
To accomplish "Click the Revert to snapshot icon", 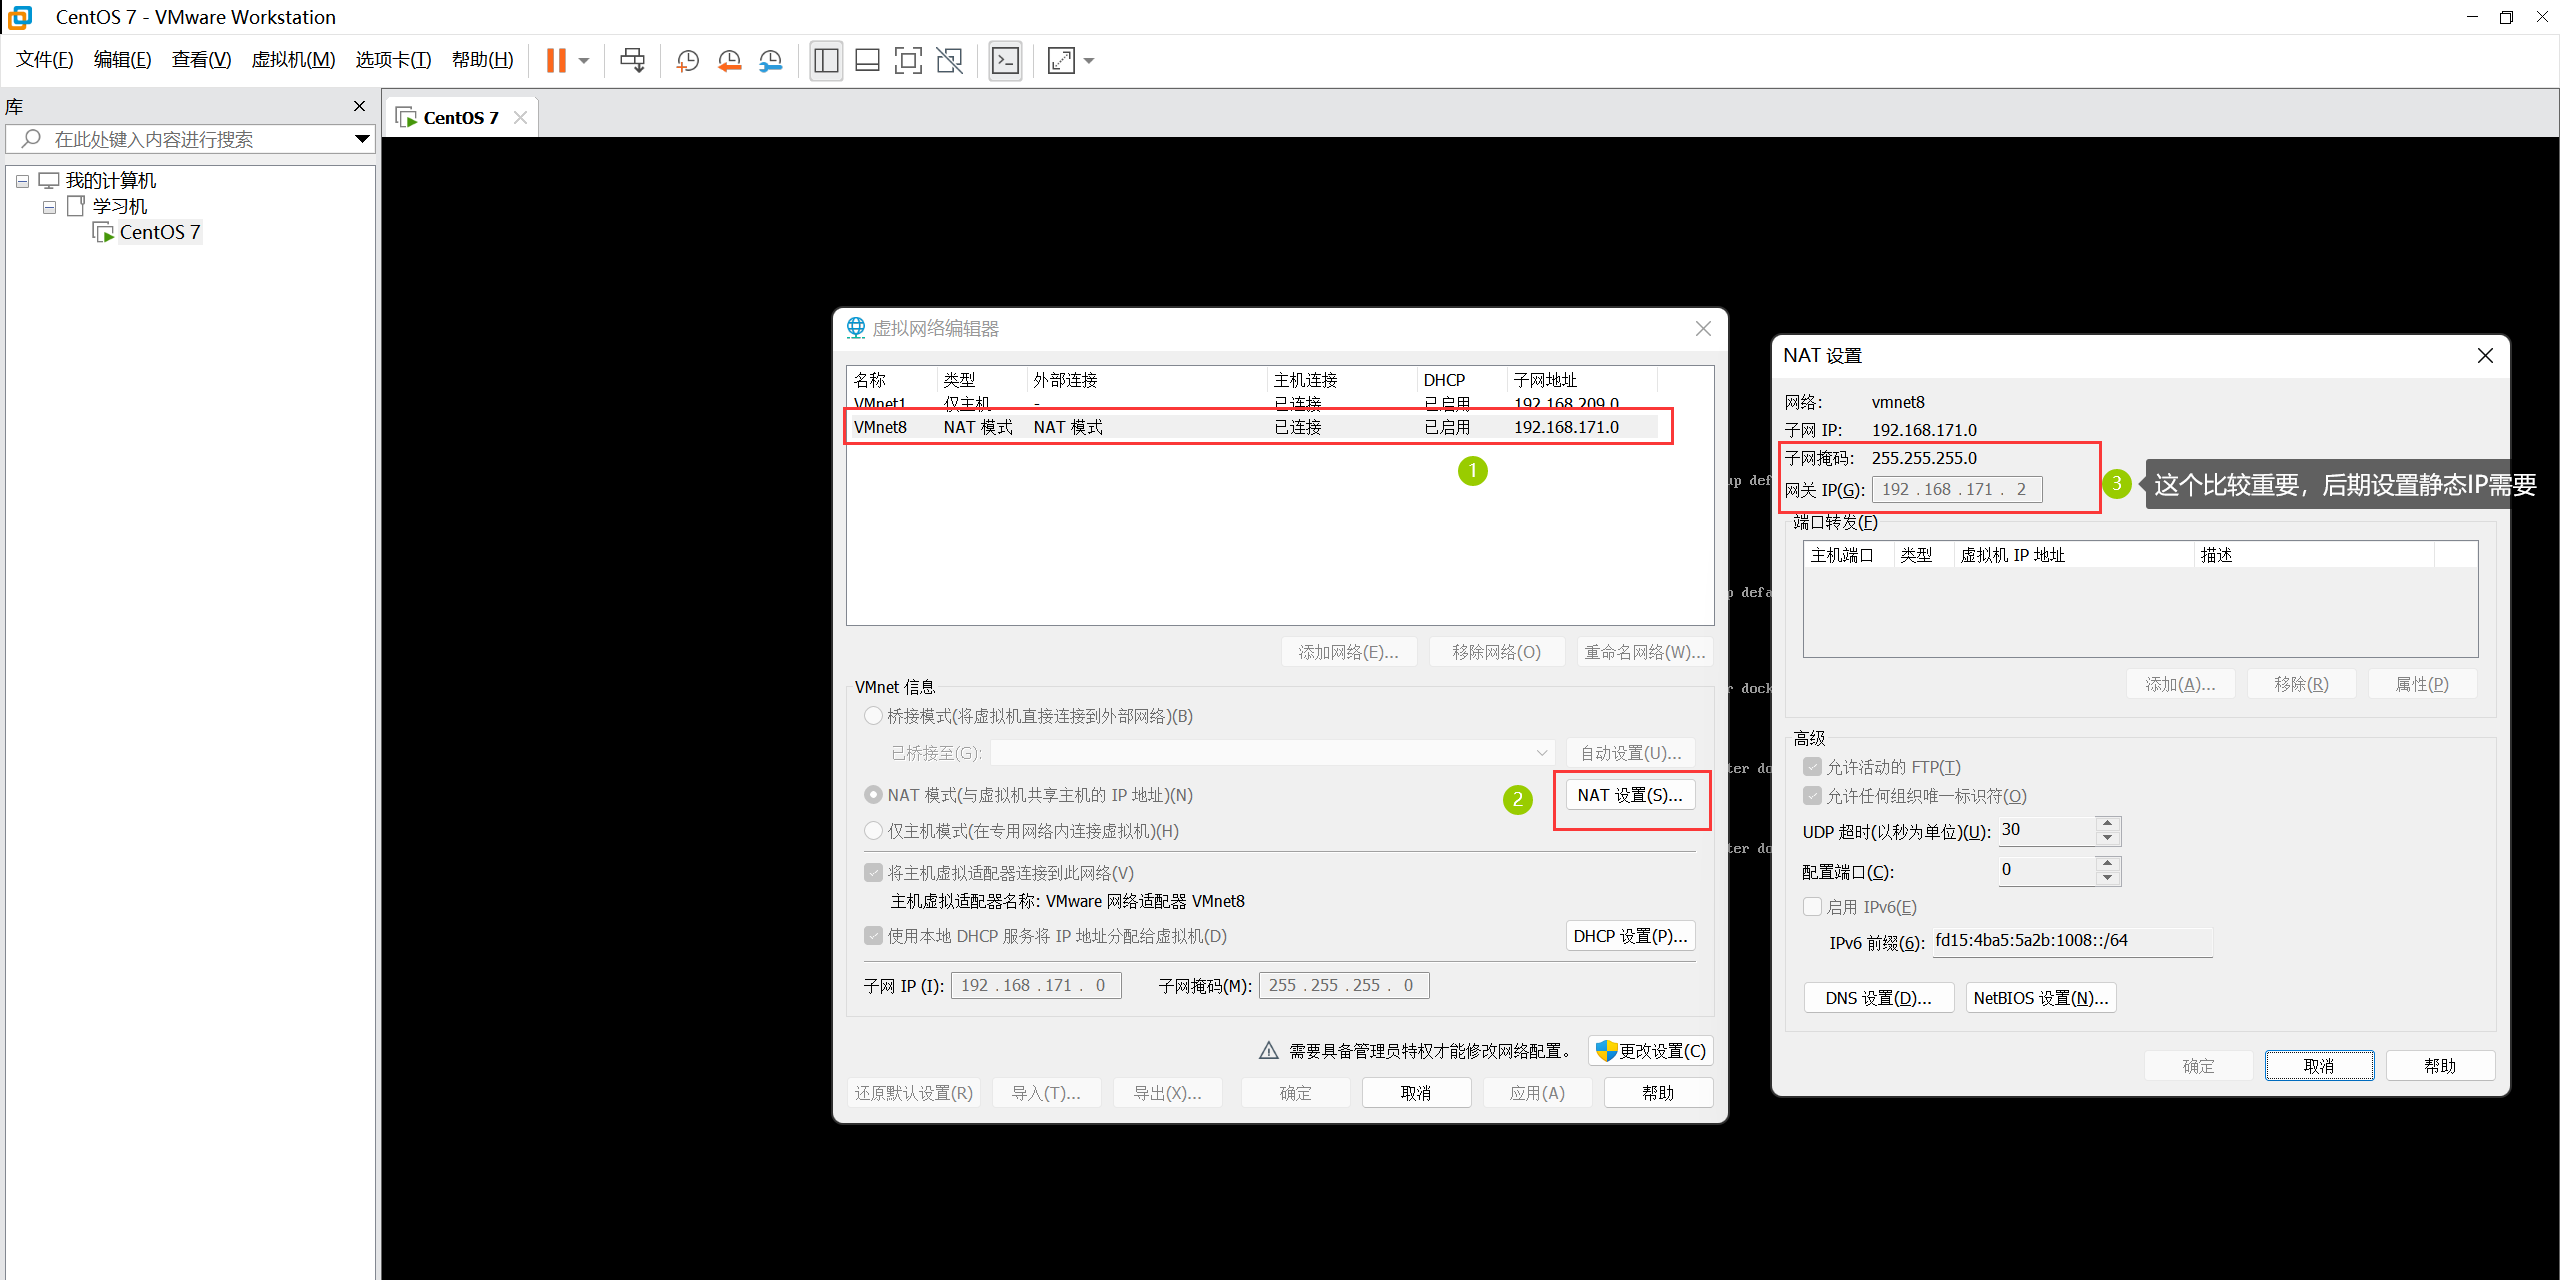I will pyautogui.click(x=729, y=61).
